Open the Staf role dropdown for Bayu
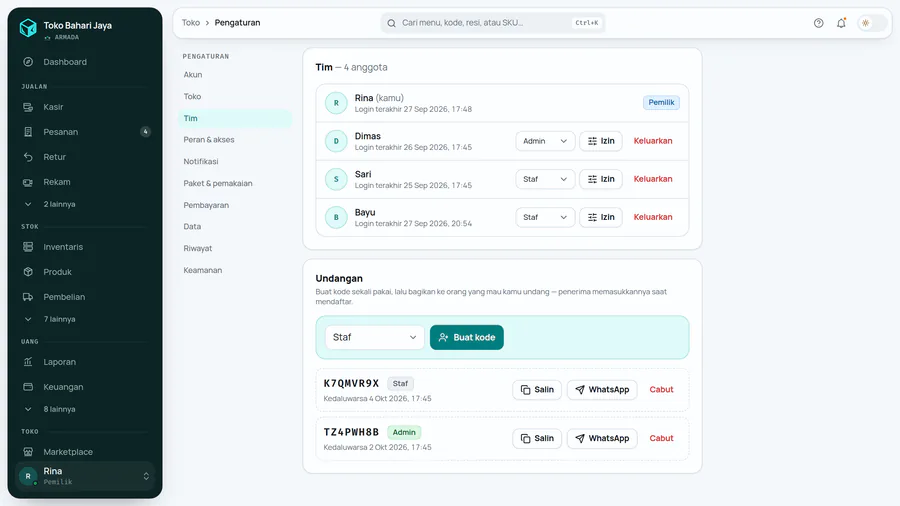Image resolution: width=900 pixels, height=506 pixels. coord(545,217)
